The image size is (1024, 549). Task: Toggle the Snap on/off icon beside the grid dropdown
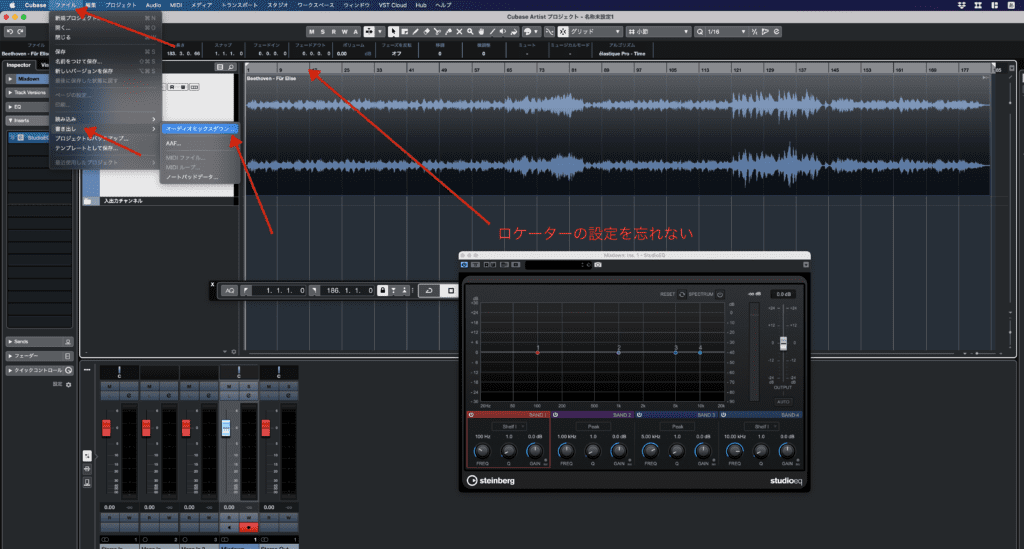point(564,31)
